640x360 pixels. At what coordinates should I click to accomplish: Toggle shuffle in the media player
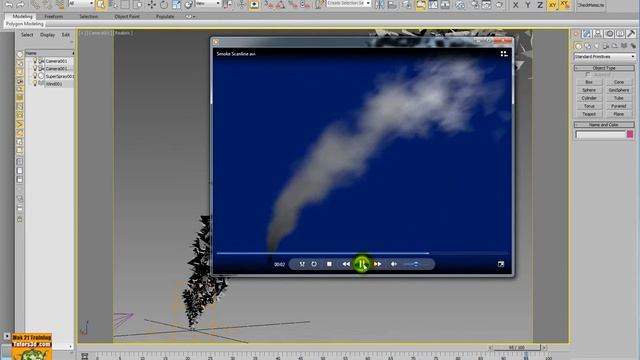point(302,264)
